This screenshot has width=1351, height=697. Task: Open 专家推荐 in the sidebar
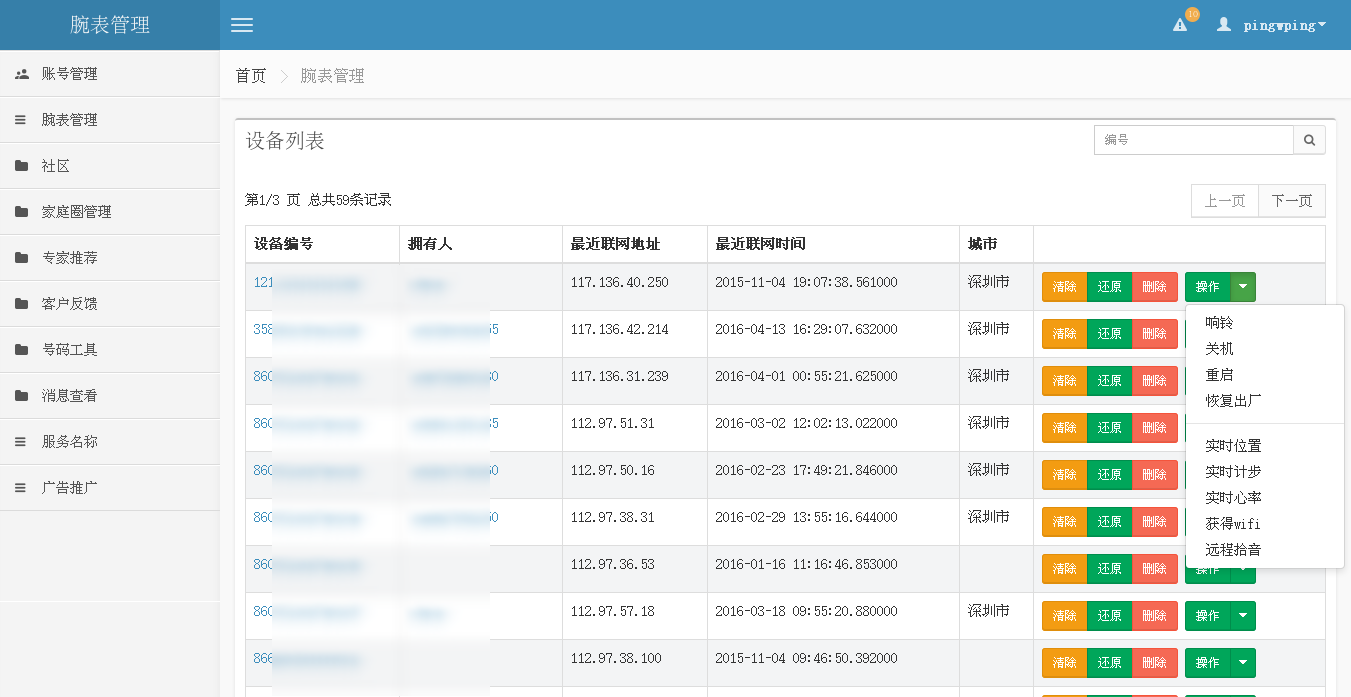click(110, 258)
